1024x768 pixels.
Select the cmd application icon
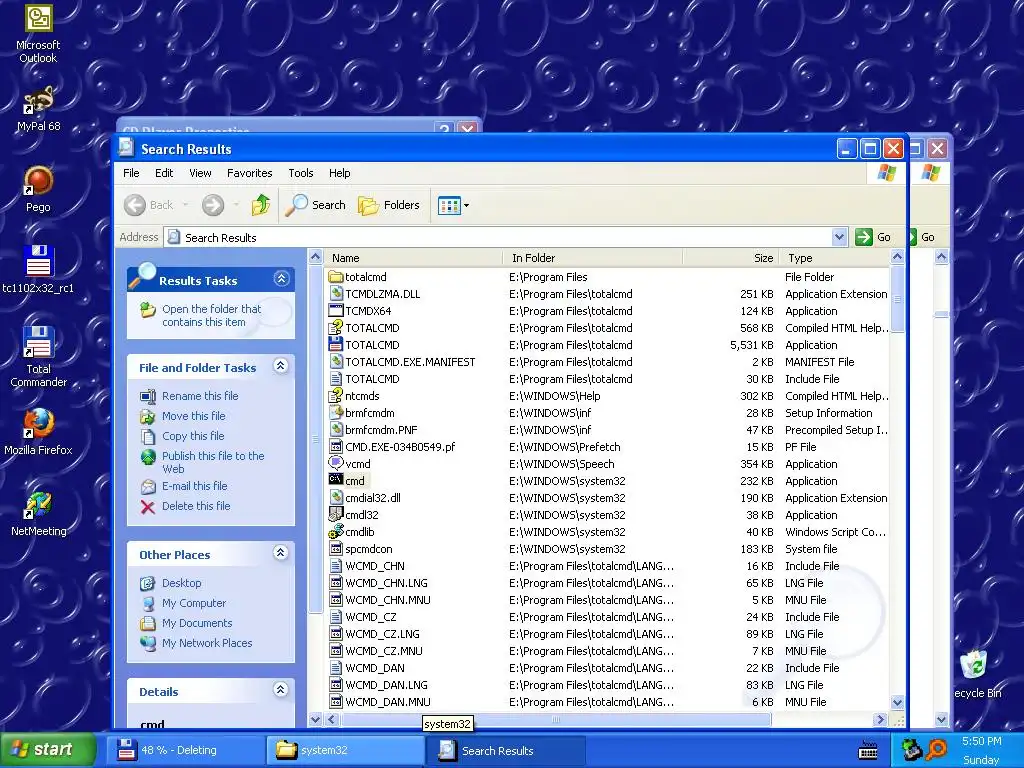click(x=336, y=481)
